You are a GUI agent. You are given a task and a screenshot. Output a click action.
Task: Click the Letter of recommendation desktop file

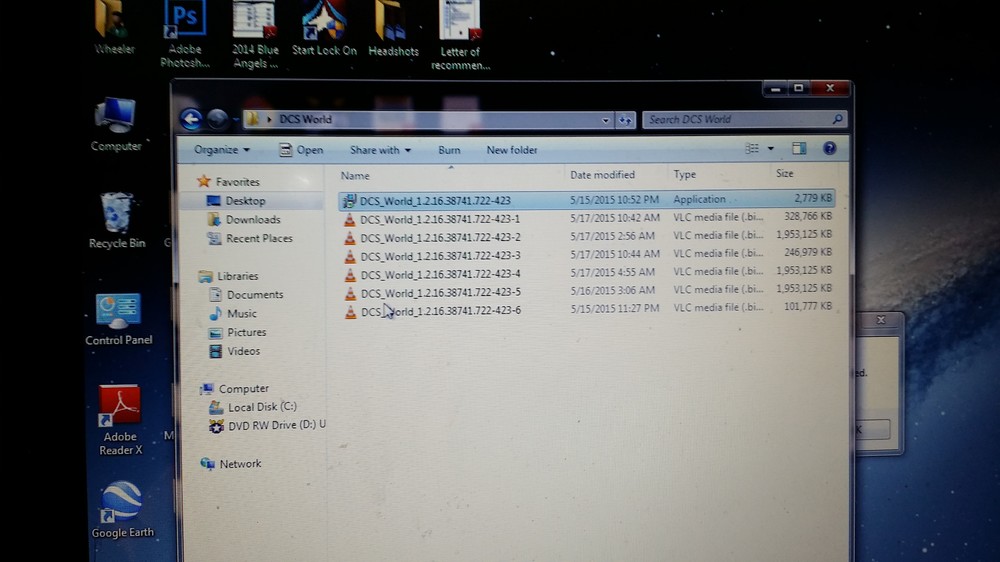pos(460,35)
